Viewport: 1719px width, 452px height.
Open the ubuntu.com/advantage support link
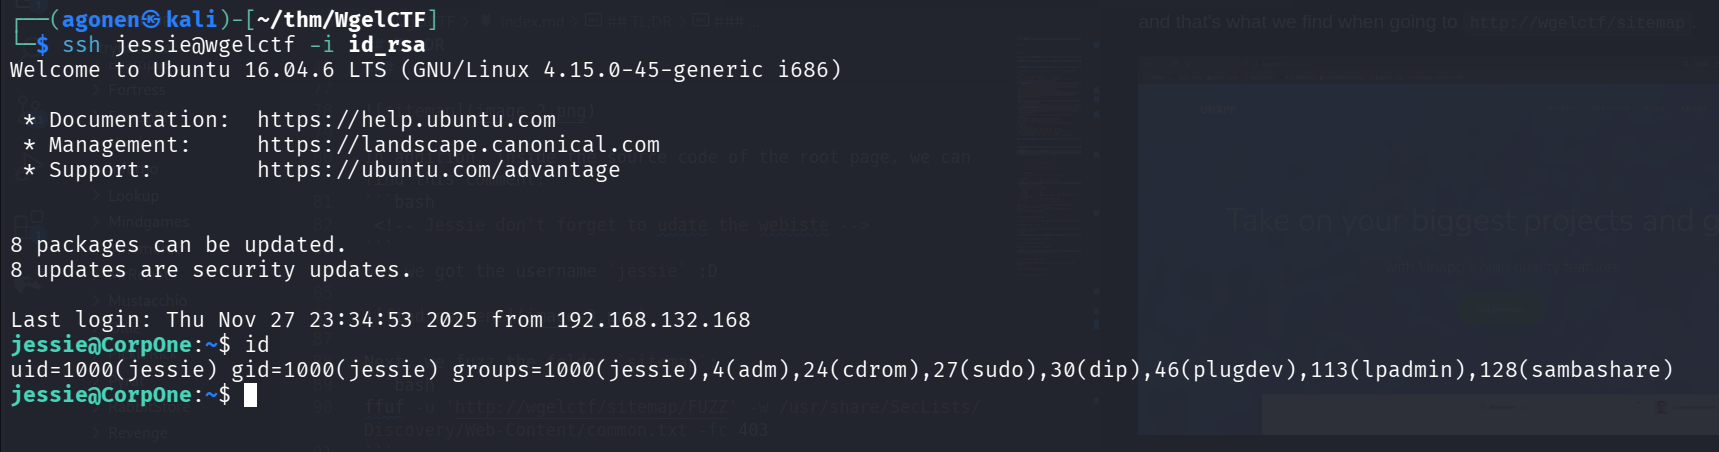[x=438, y=170]
